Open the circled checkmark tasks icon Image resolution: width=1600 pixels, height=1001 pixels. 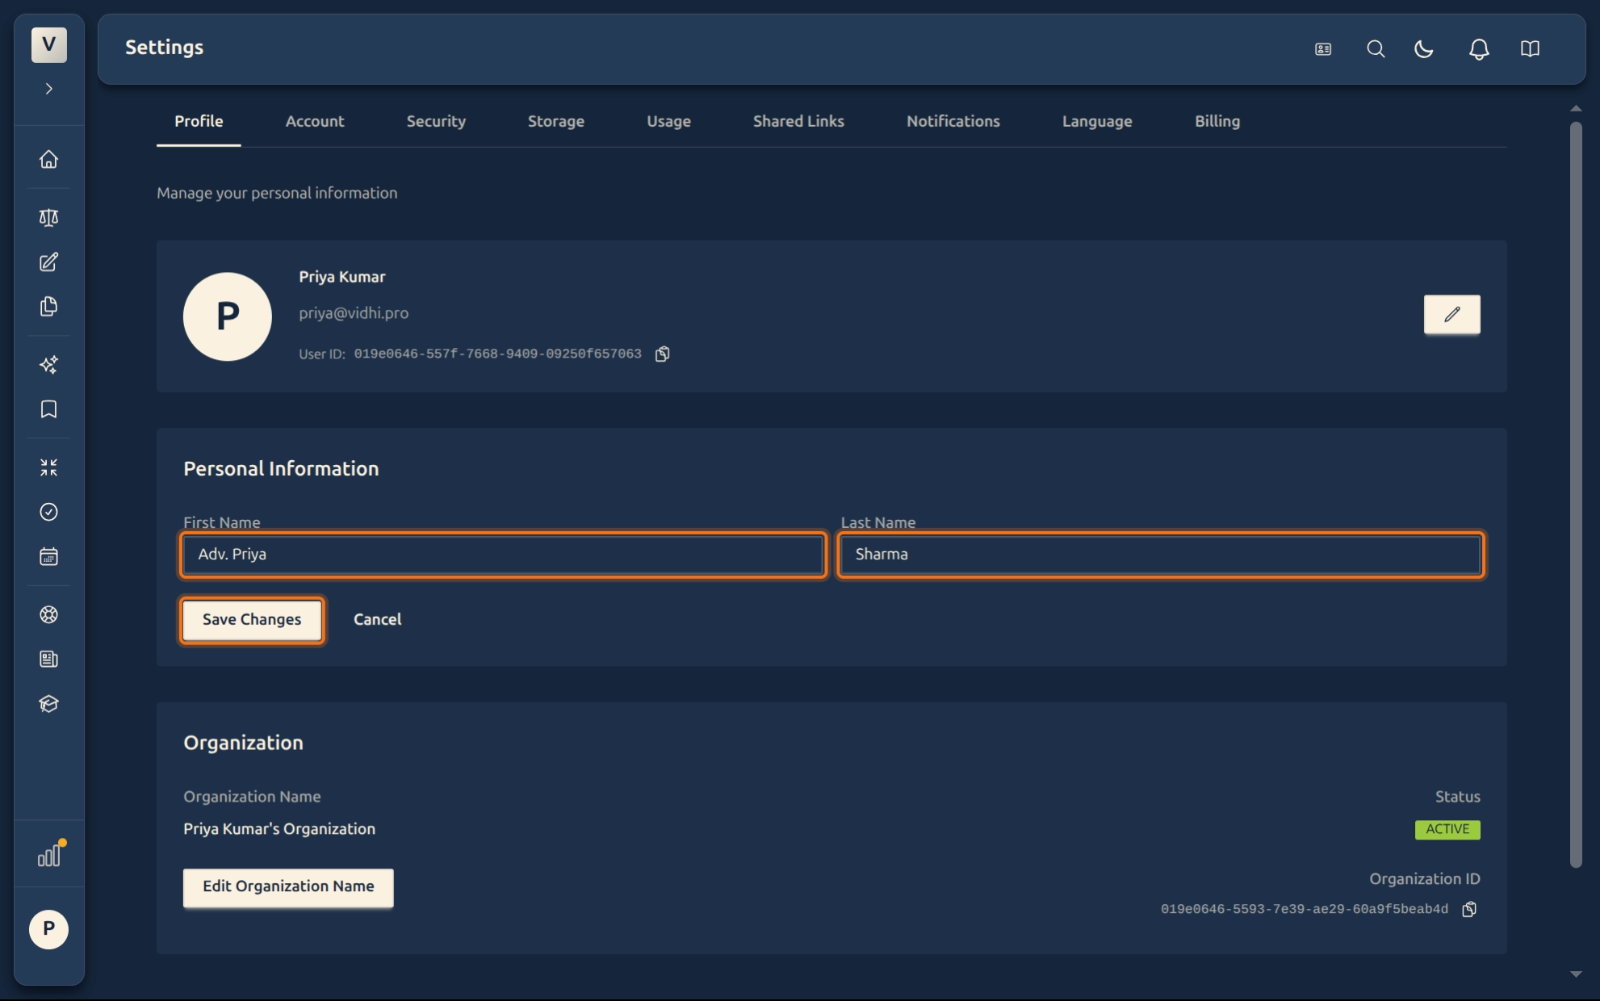(49, 512)
